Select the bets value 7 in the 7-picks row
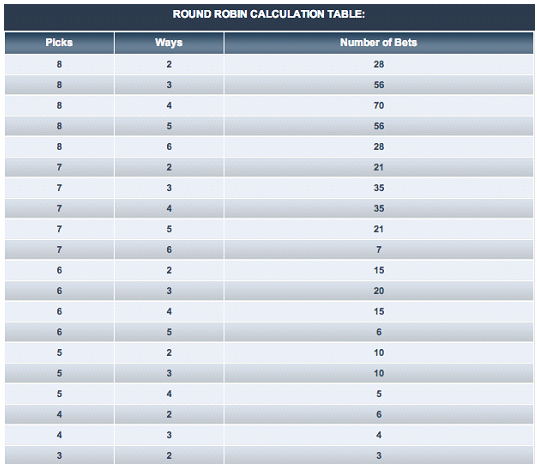The image size is (537, 467). pos(378,250)
